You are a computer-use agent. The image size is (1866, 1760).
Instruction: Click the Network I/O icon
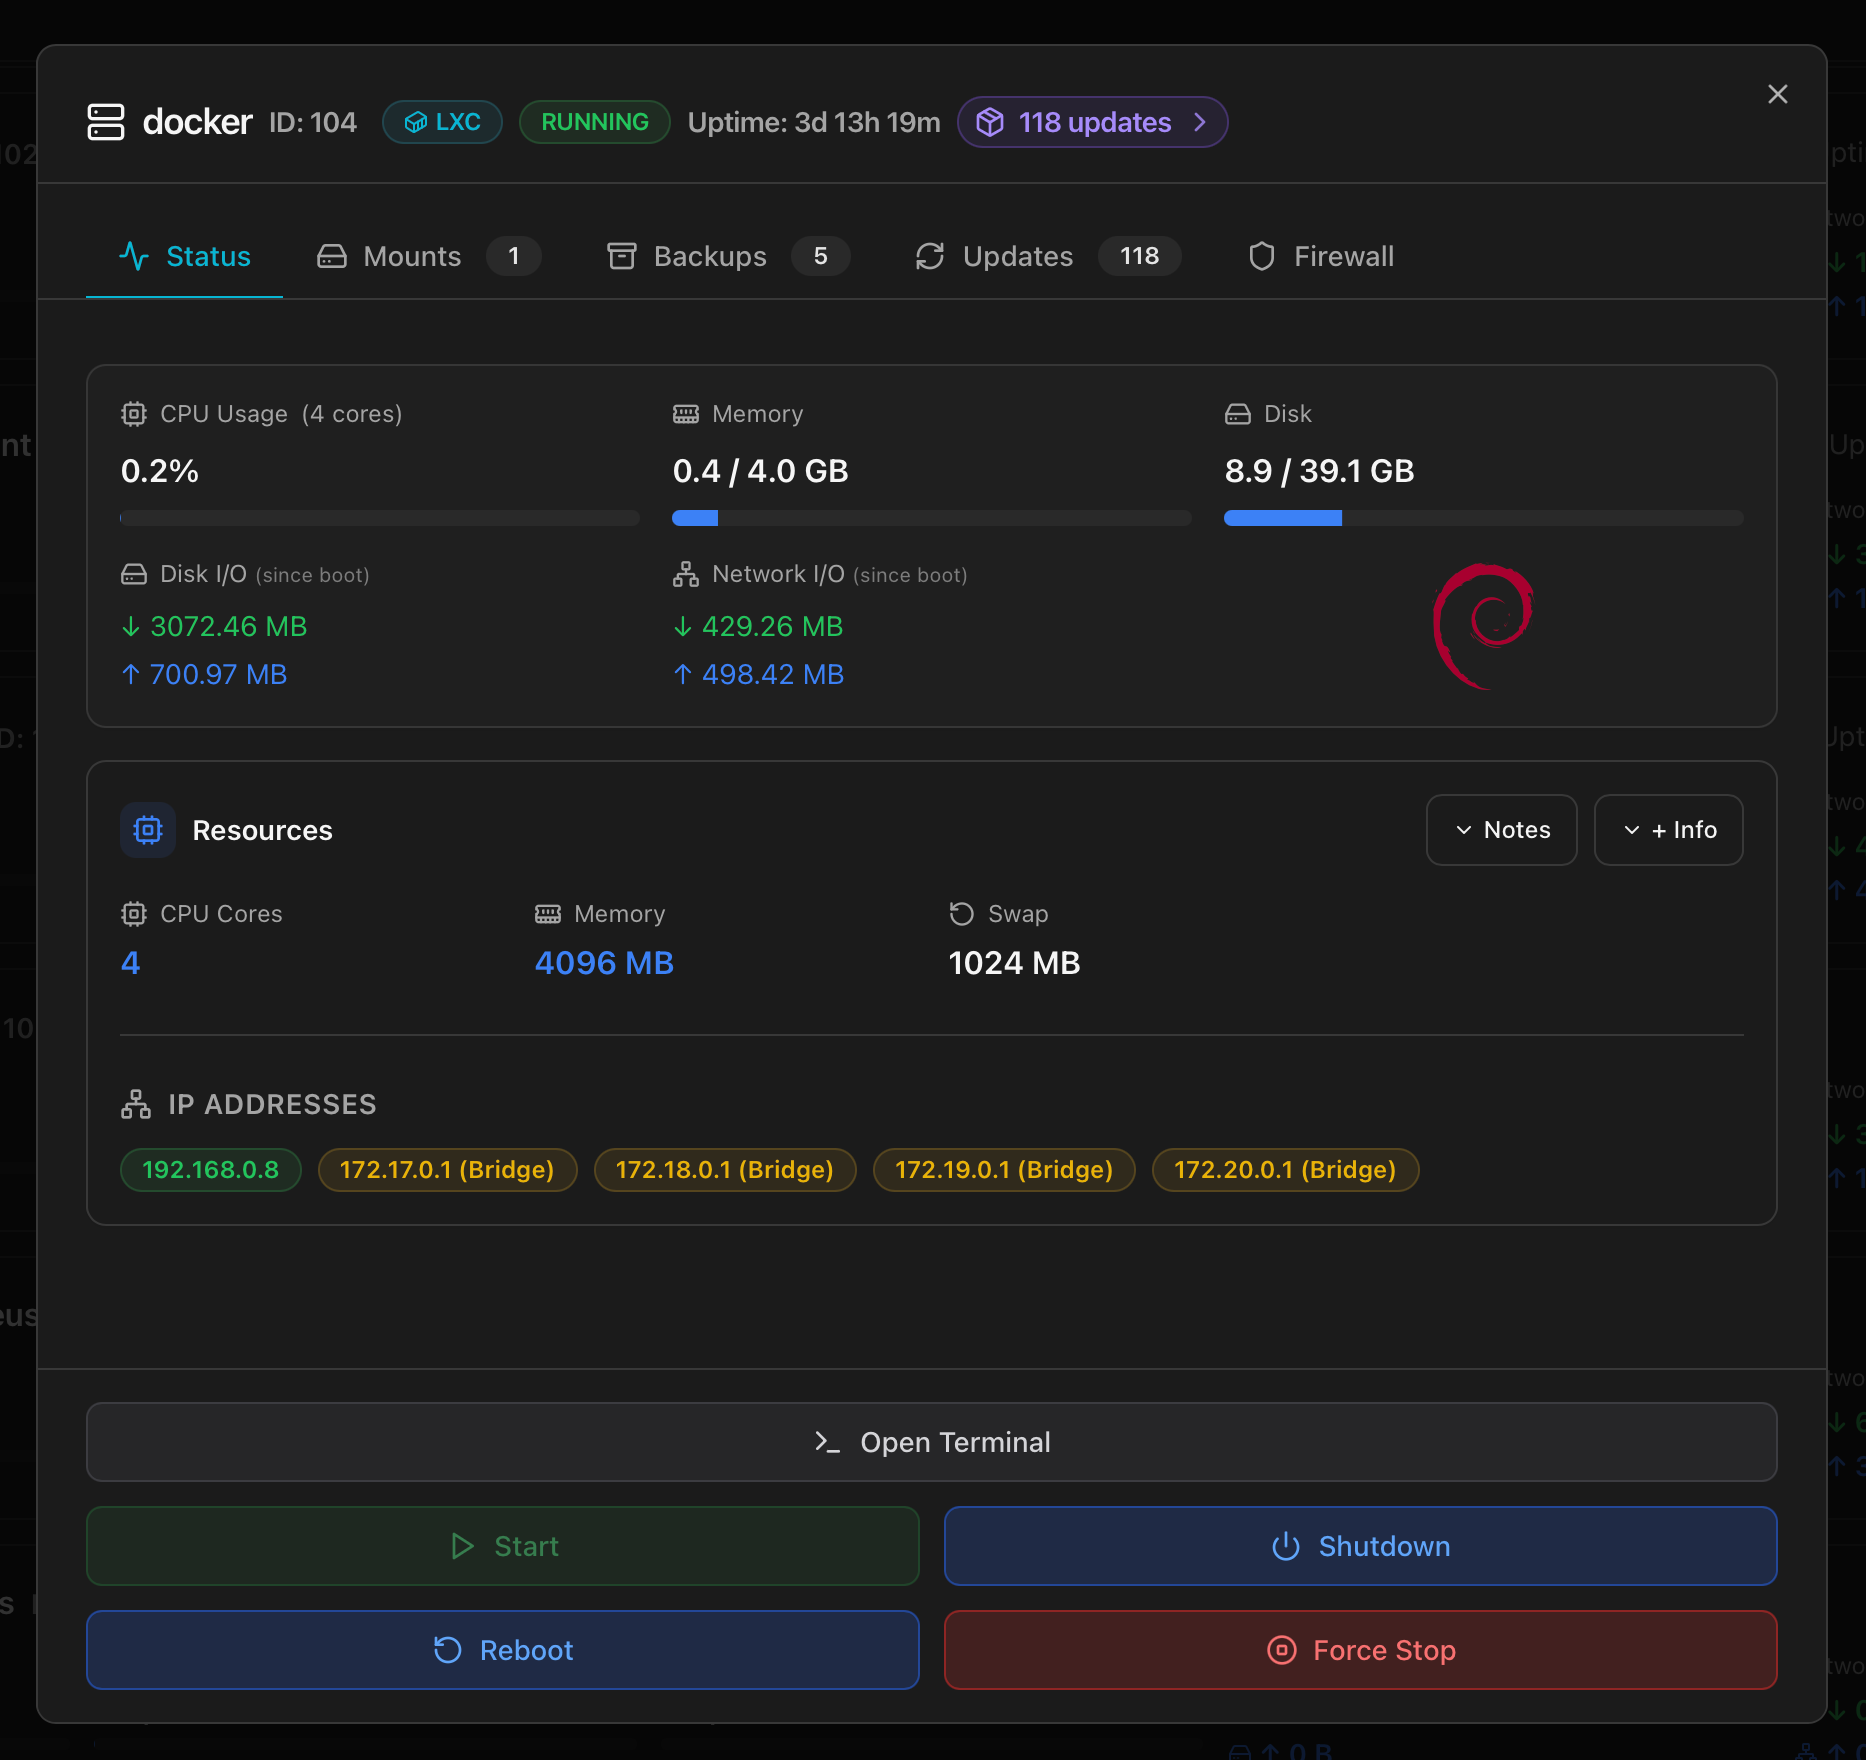coord(686,574)
